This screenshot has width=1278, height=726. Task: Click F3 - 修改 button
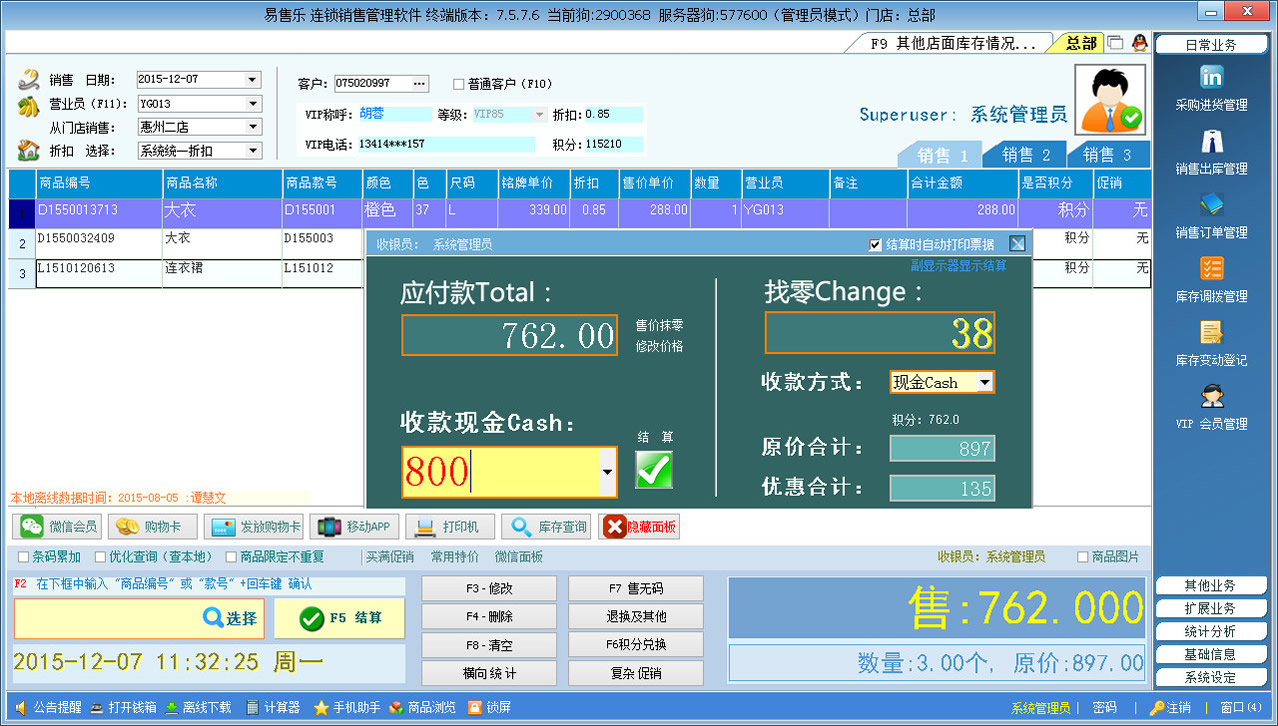tap(489, 588)
